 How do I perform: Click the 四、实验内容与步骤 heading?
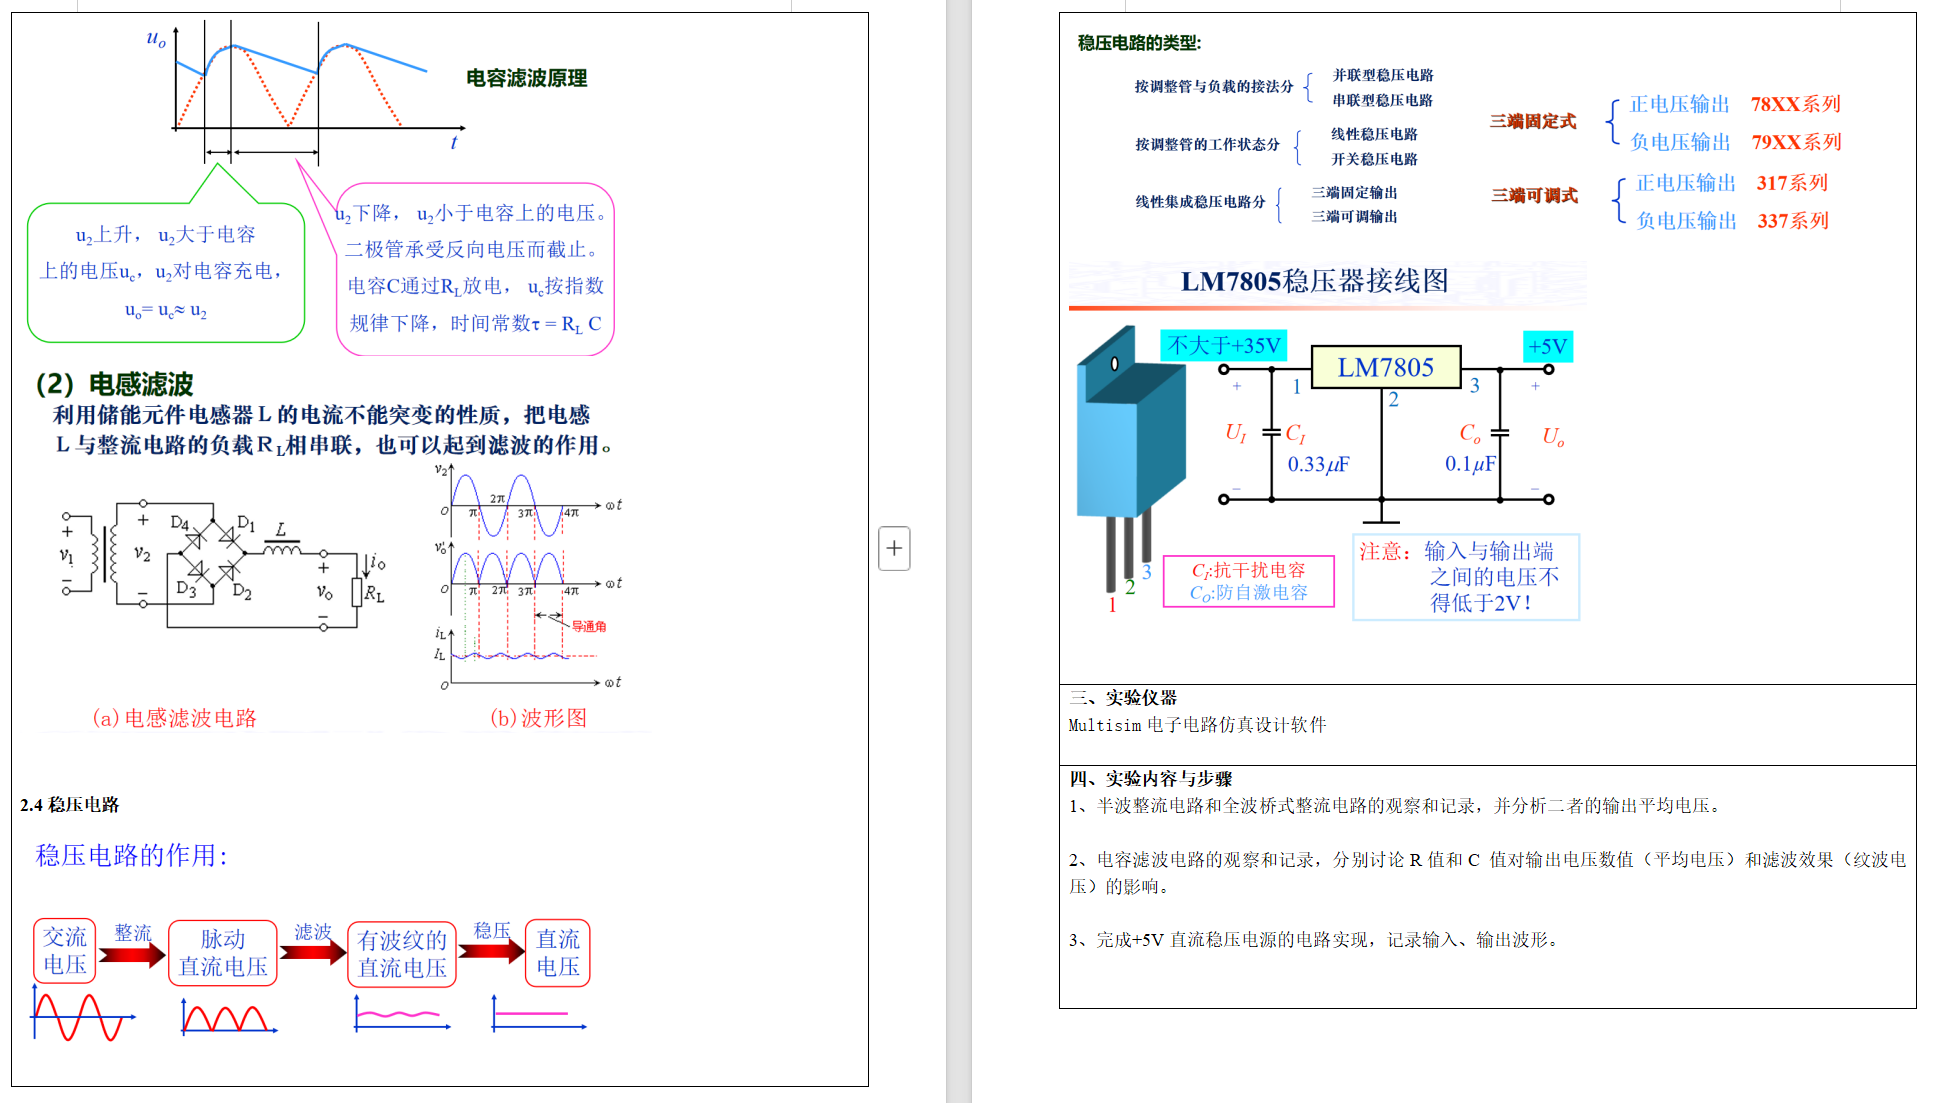pos(1150,778)
